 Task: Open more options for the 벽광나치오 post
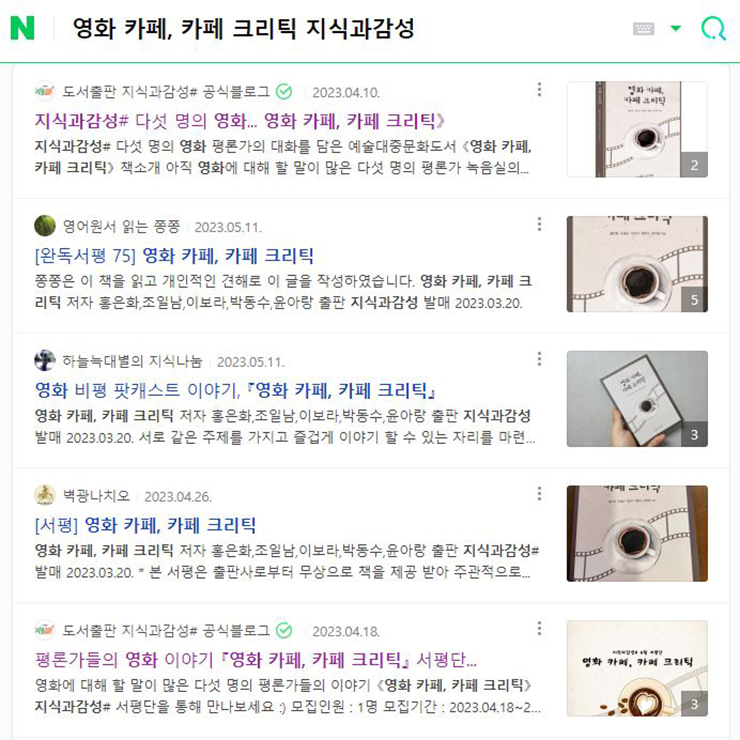(x=539, y=494)
